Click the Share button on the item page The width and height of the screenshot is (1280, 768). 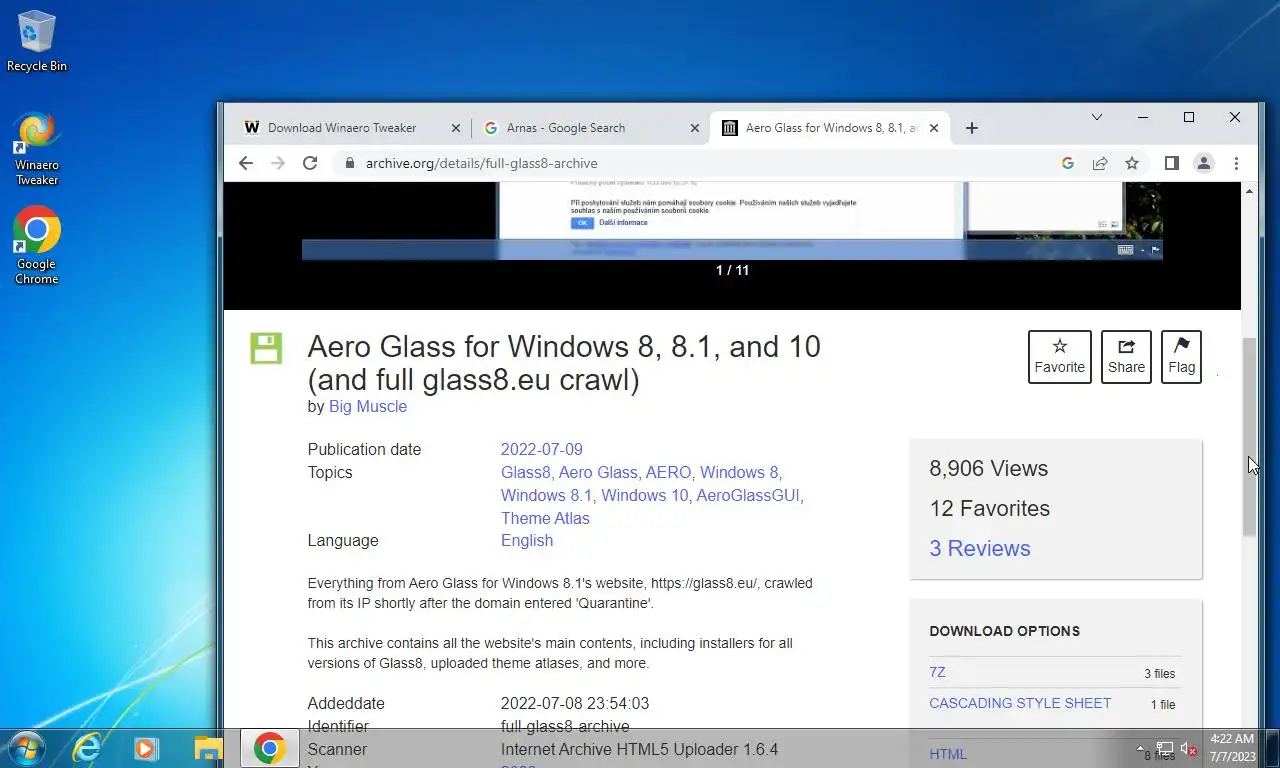1126,357
